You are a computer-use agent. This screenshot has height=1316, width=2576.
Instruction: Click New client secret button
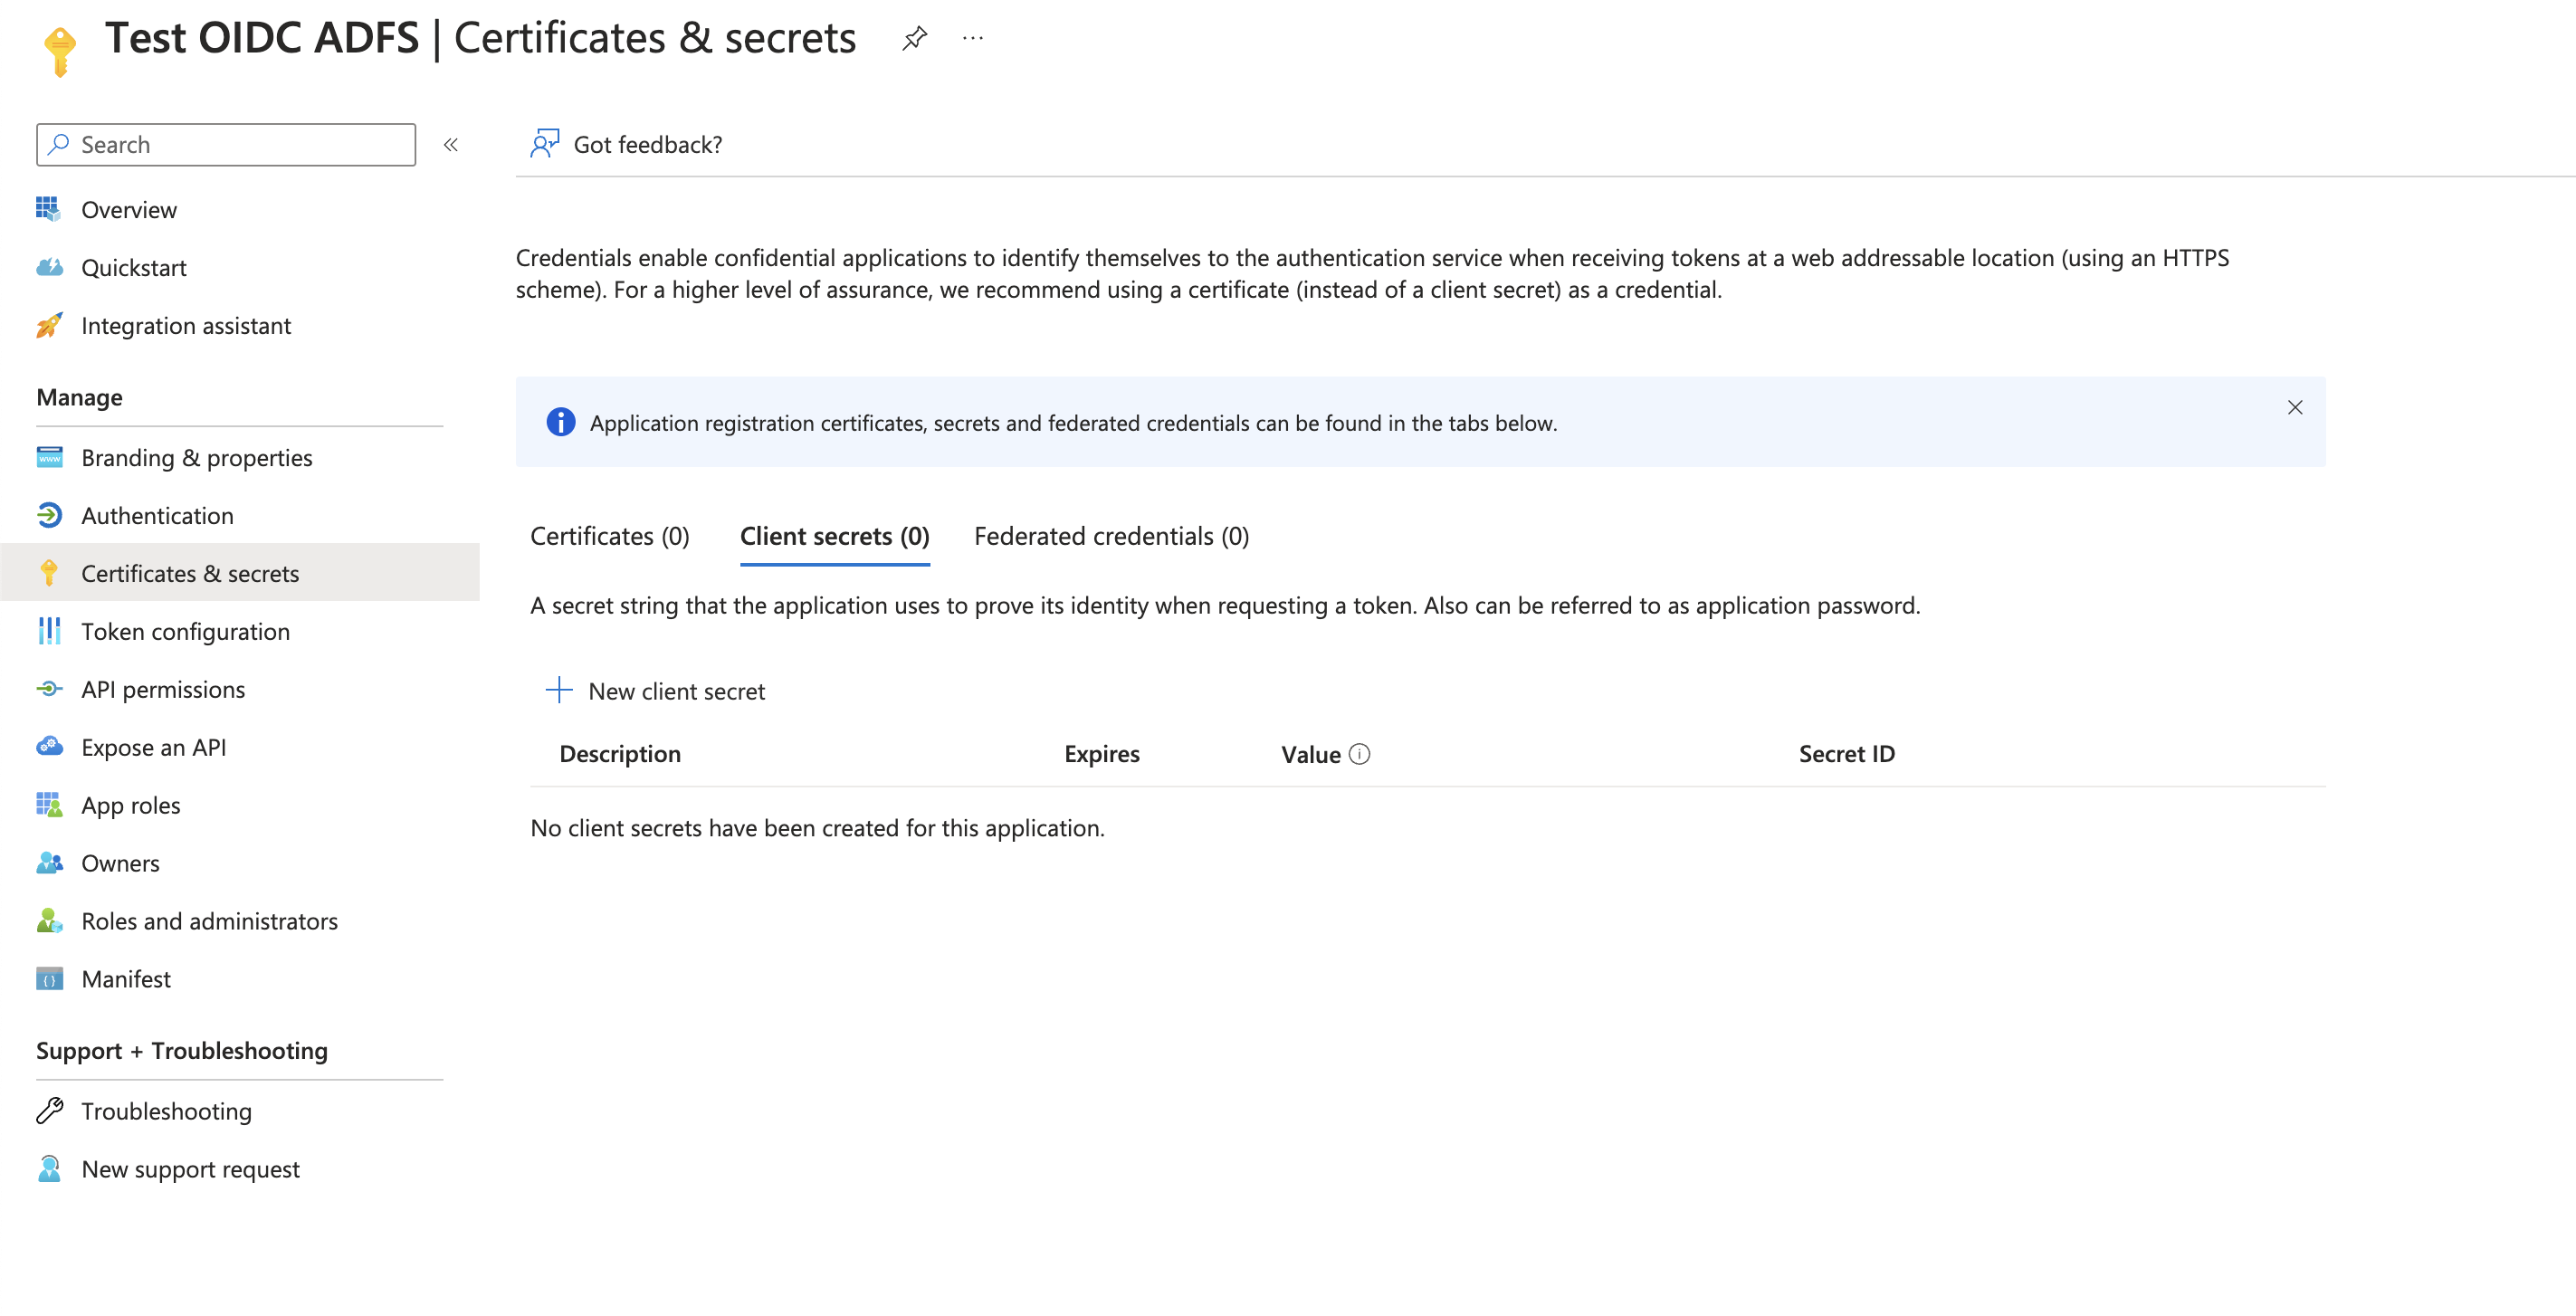point(676,691)
